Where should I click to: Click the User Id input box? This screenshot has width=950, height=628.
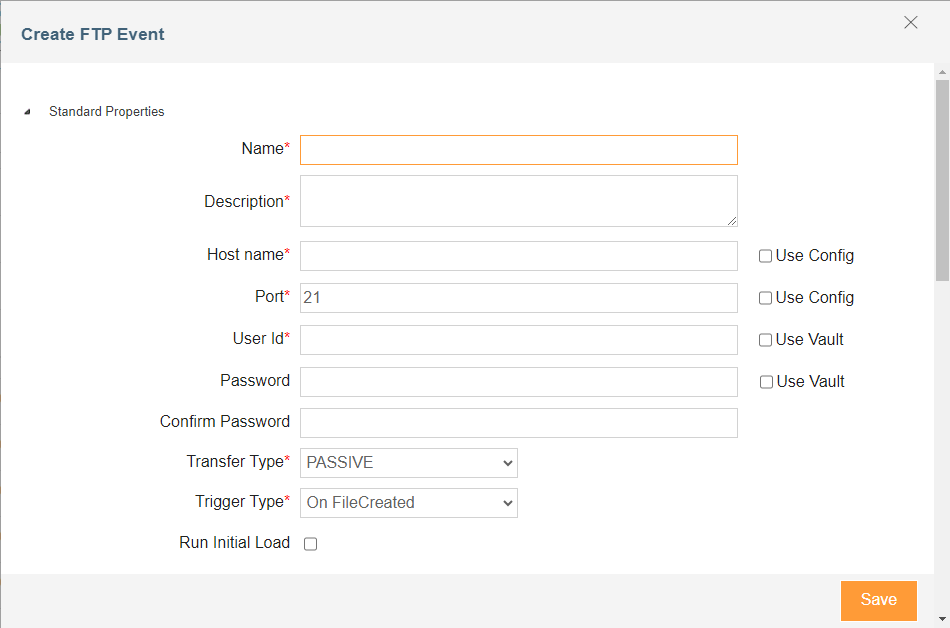[519, 340]
